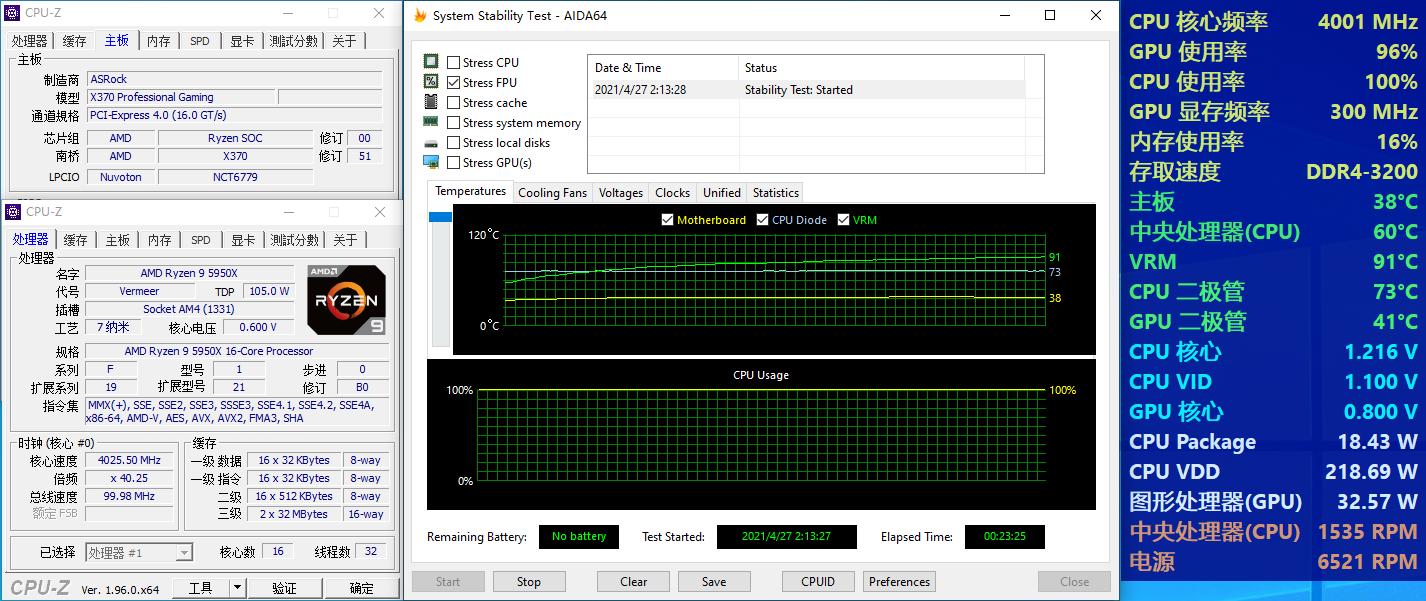
Task: Open the 内存 tab in the lower CPU-Z window
Action: pos(160,240)
